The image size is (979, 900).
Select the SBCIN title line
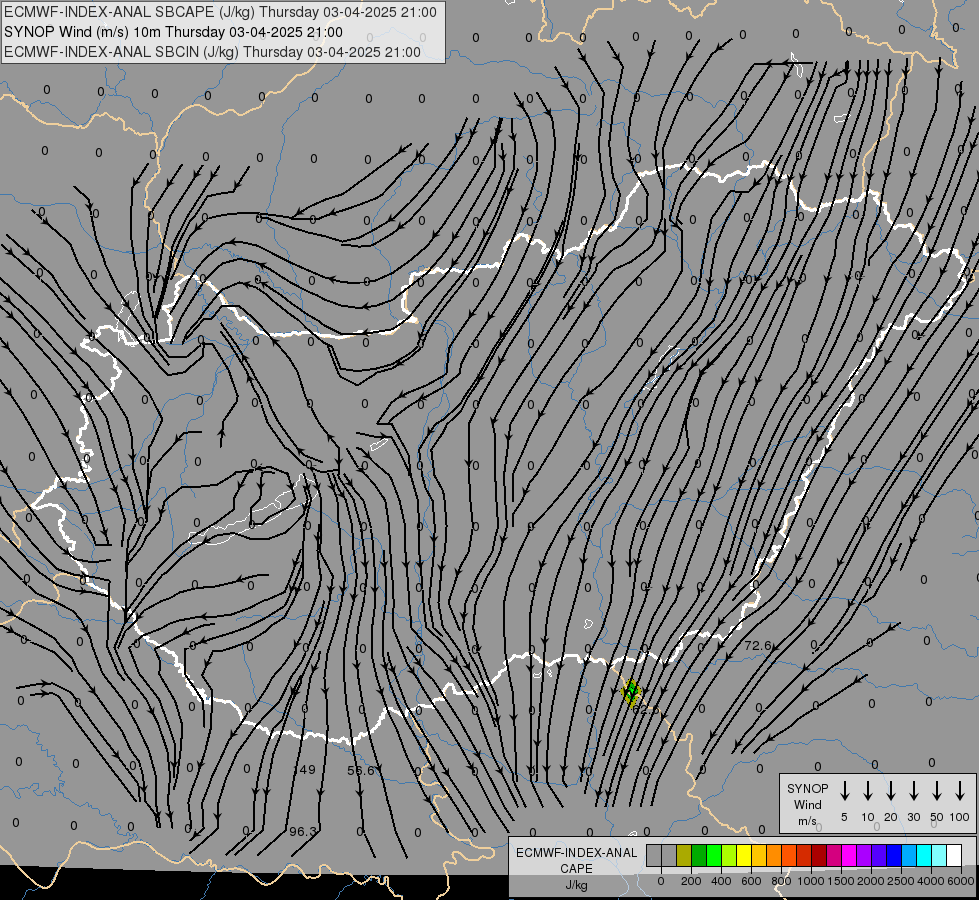[212, 52]
